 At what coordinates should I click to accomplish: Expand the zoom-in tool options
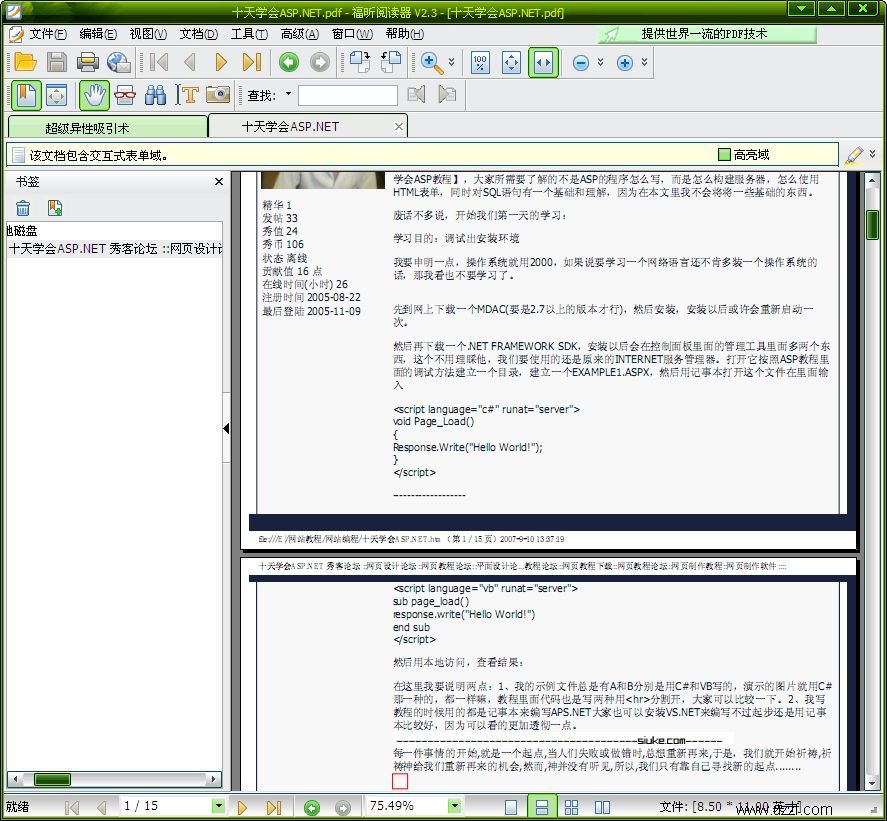click(451, 62)
